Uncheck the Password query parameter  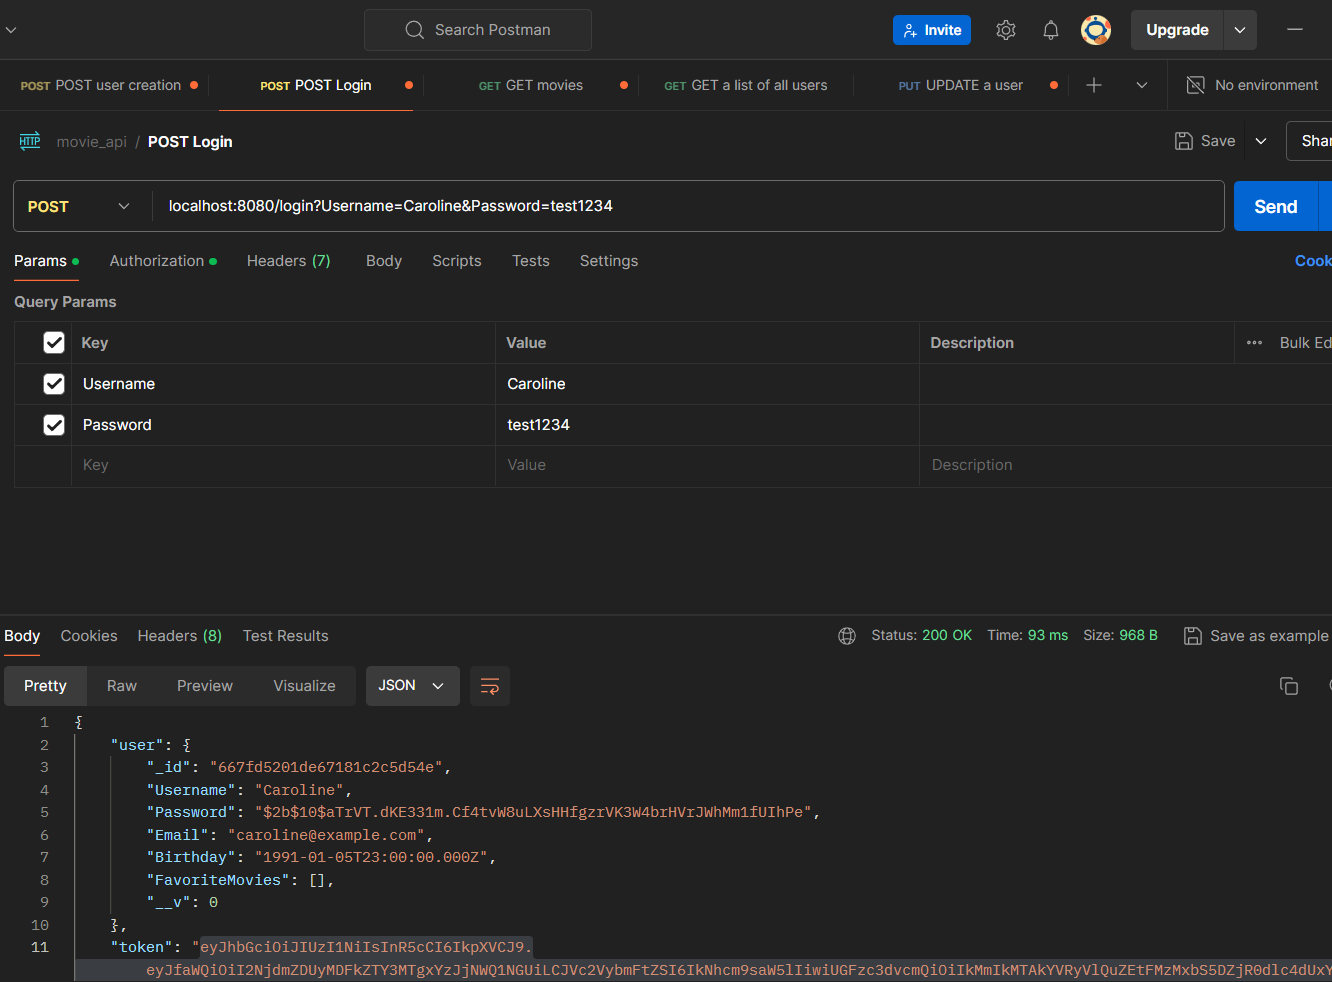tap(54, 424)
